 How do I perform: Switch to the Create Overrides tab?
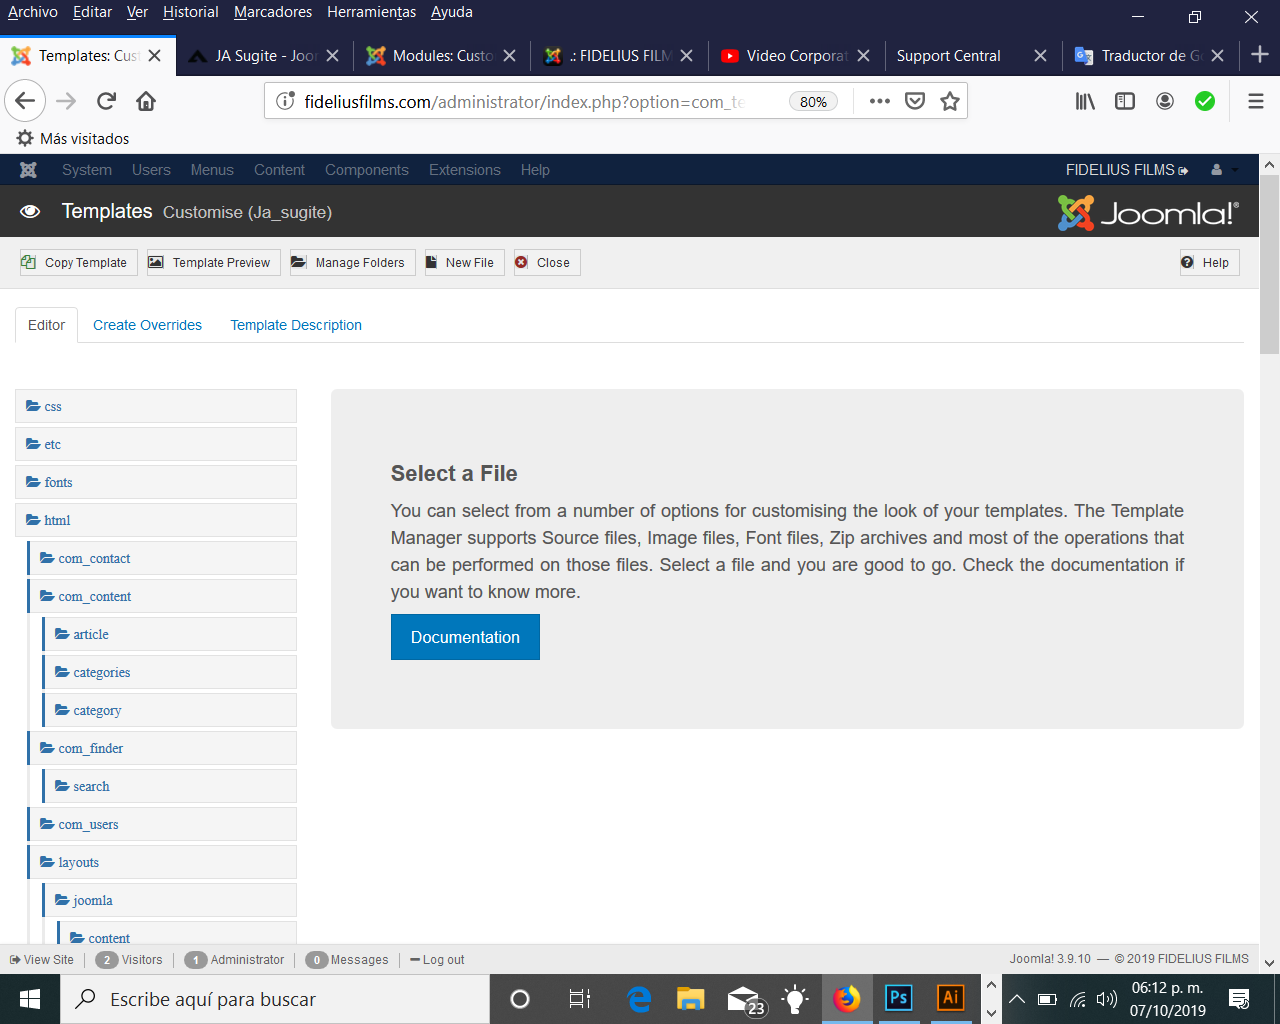[x=147, y=325]
